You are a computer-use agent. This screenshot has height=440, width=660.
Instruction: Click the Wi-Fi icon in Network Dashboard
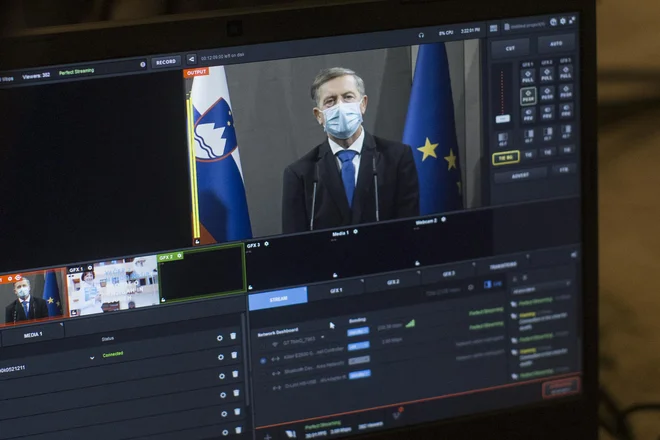(275, 344)
